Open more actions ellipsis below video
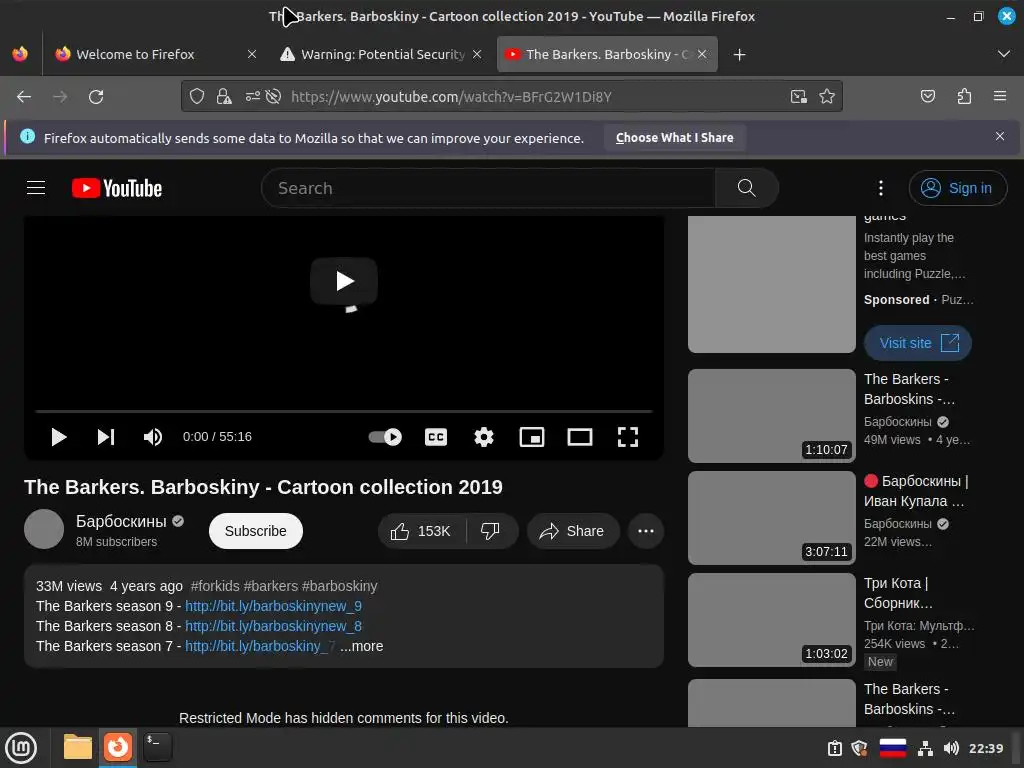This screenshot has height=768, width=1024. pyautogui.click(x=646, y=531)
